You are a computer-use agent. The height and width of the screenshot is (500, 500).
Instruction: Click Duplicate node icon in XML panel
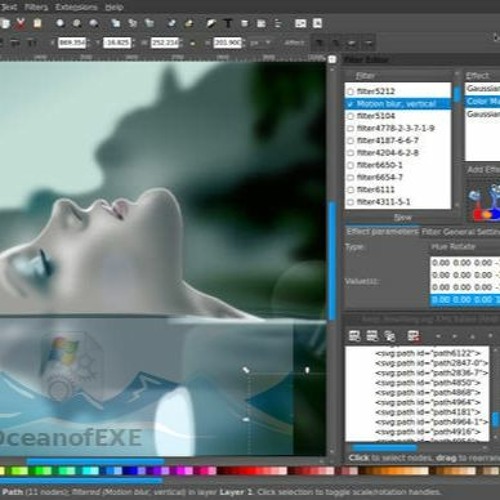click(389, 336)
